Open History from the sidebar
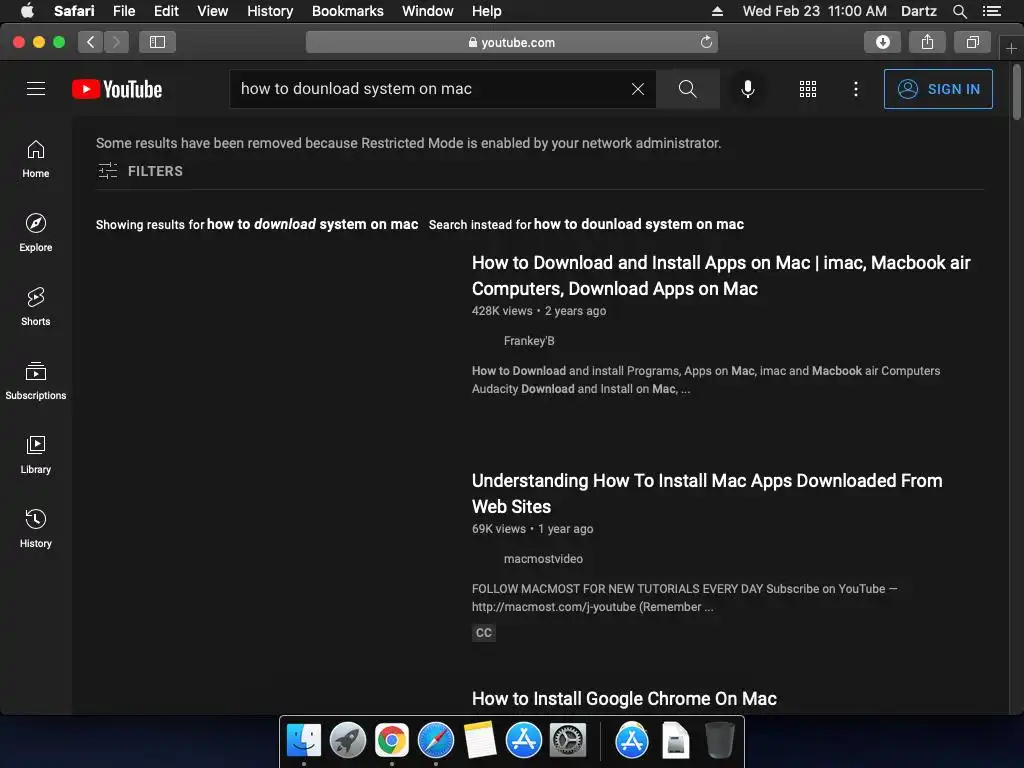The height and width of the screenshot is (768, 1024). point(36,528)
